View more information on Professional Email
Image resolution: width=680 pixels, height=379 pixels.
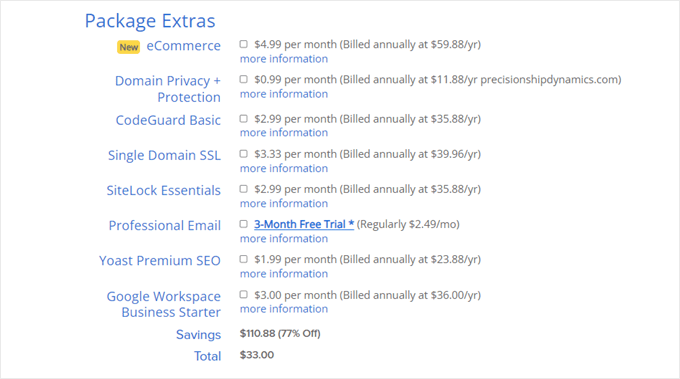coord(284,238)
